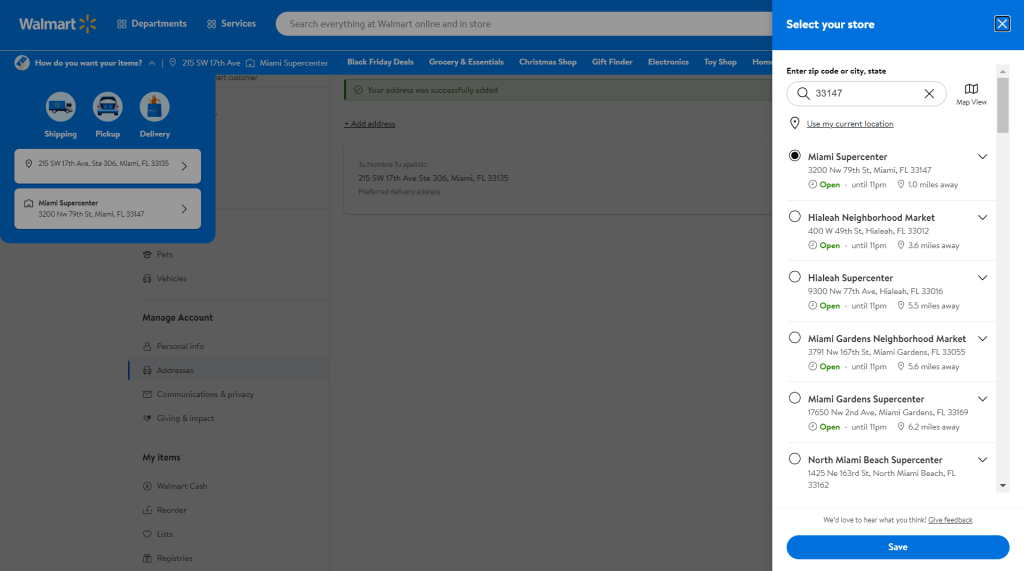
Task: Select Hialeah Supercenter radio button
Action: click(795, 276)
